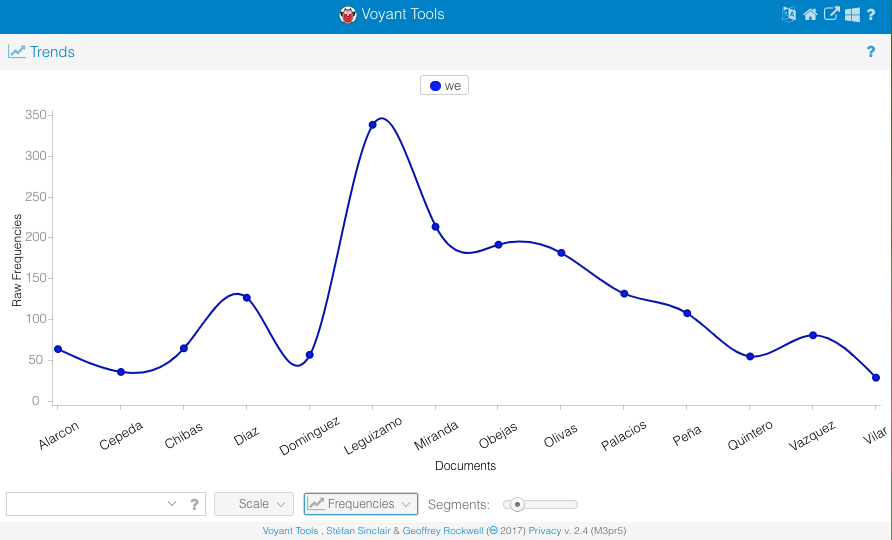Click the Raw Frequencies axis title

click(x=16, y=260)
